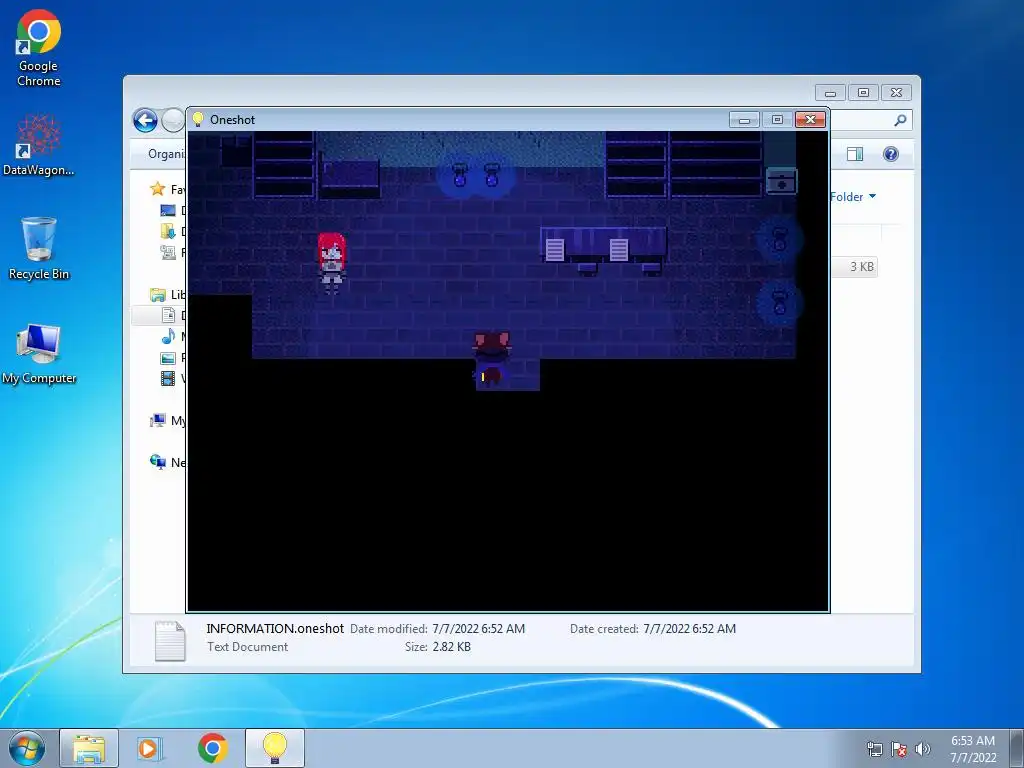Viewport: 1024px width, 768px height.
Task: Click the left paper on the game desk
Action: [555, 249]
